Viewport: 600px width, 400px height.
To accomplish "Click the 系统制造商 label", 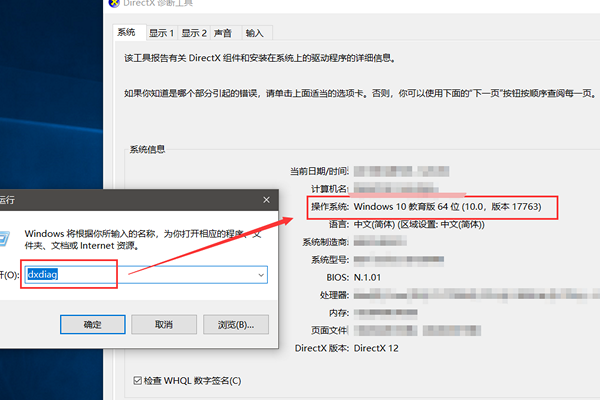I will click(326, 242).
